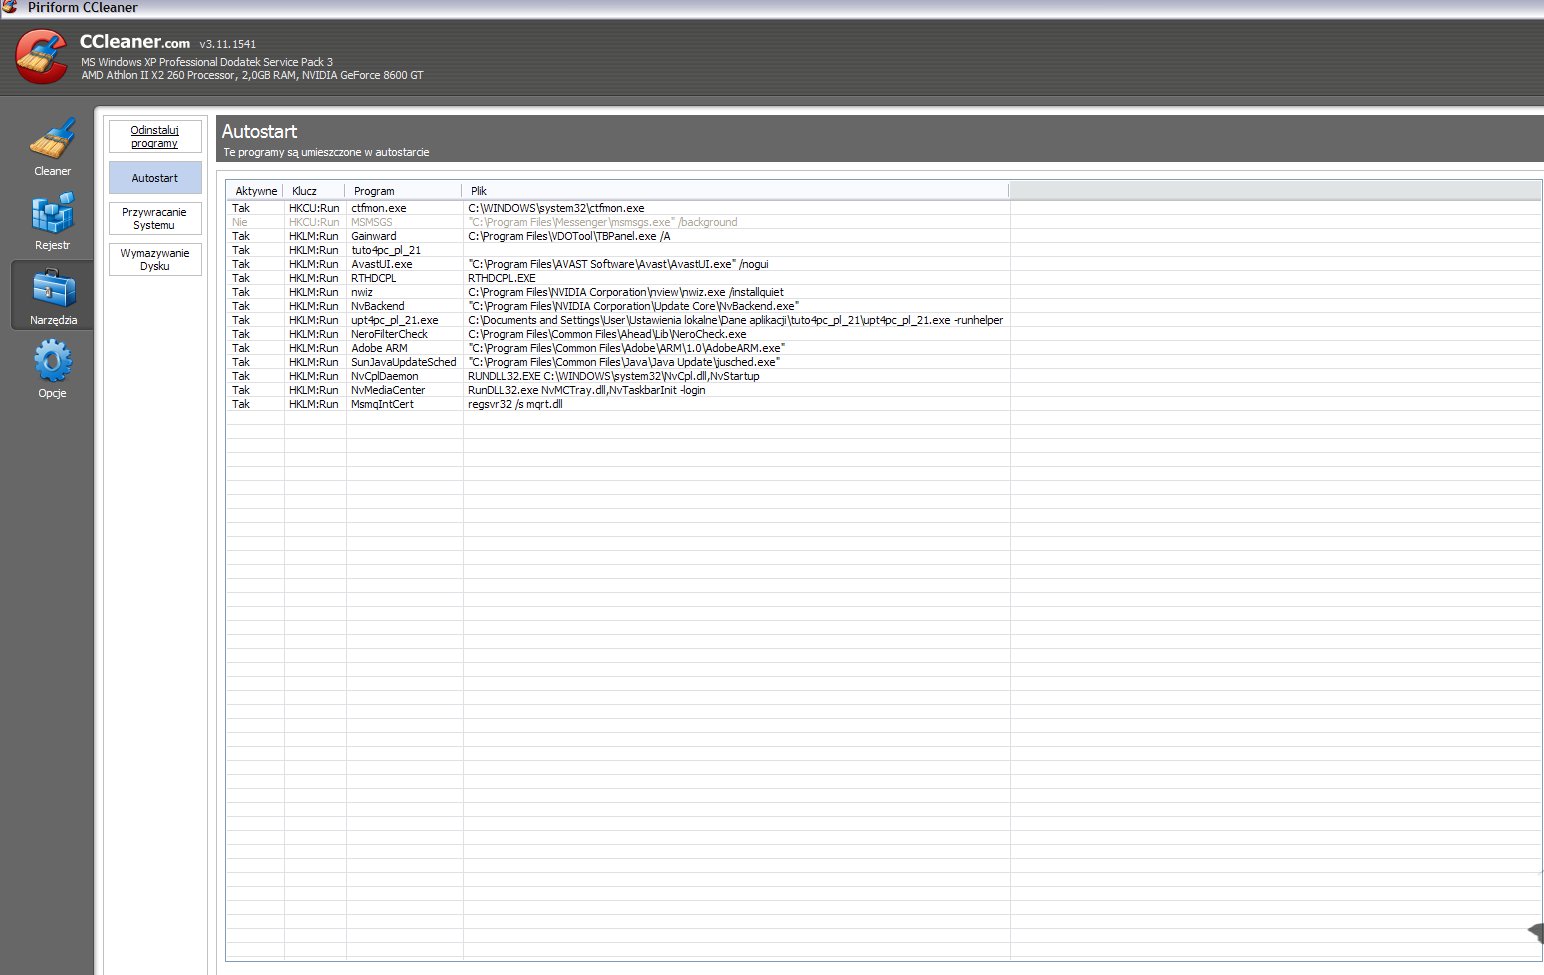Select the Gainward program entry
The image size is (1544, 975).
pos(374,236)
